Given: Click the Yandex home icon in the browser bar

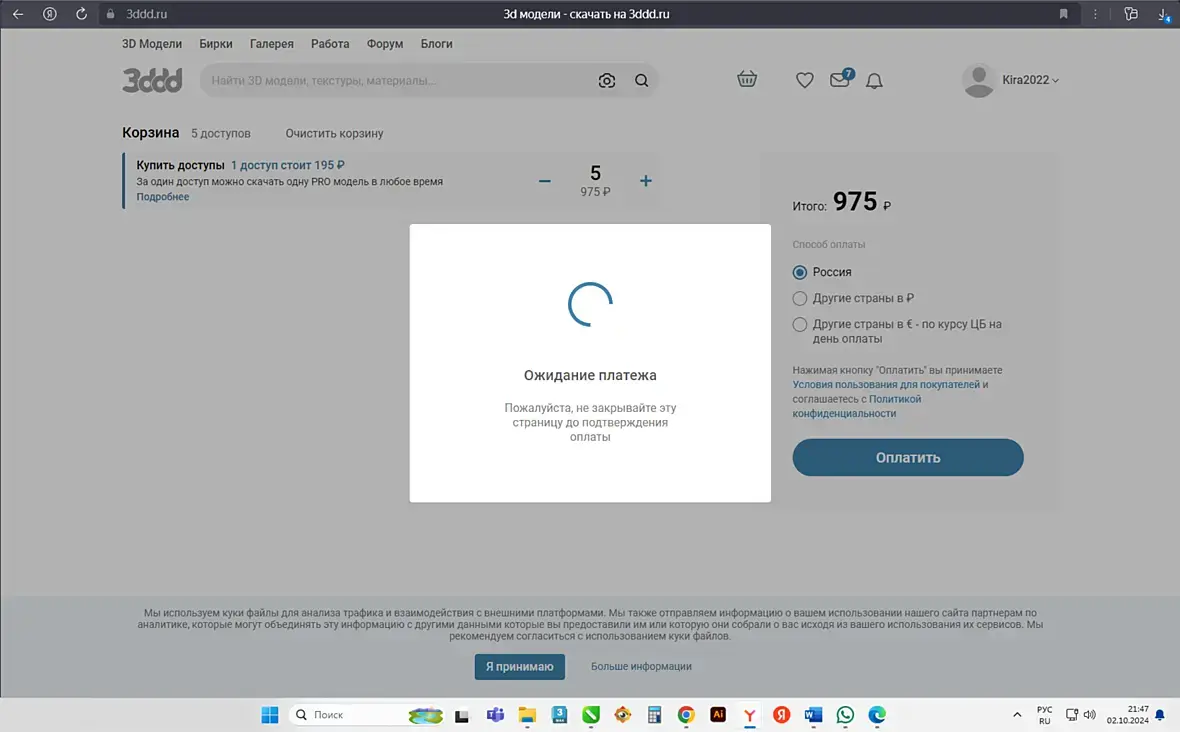Looking at the screenshot, I should click(x=50, y=14).
